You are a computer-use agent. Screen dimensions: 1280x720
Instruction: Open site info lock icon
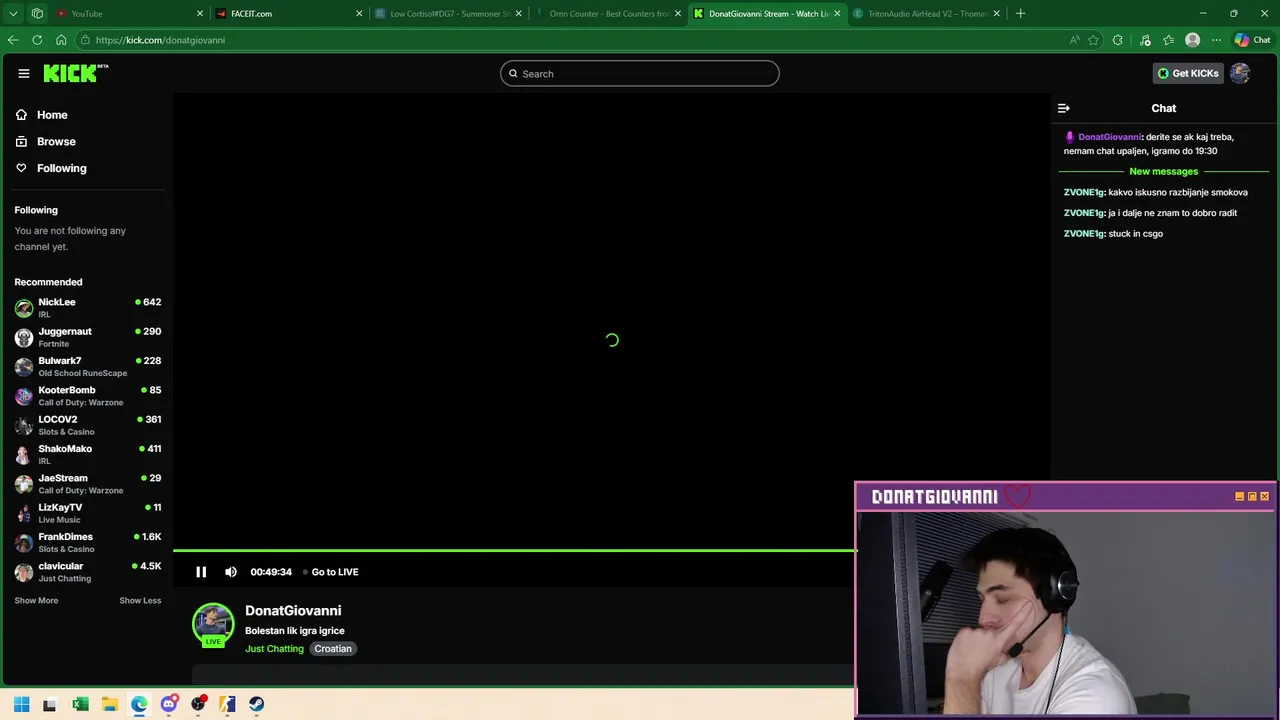pos(86,40)
